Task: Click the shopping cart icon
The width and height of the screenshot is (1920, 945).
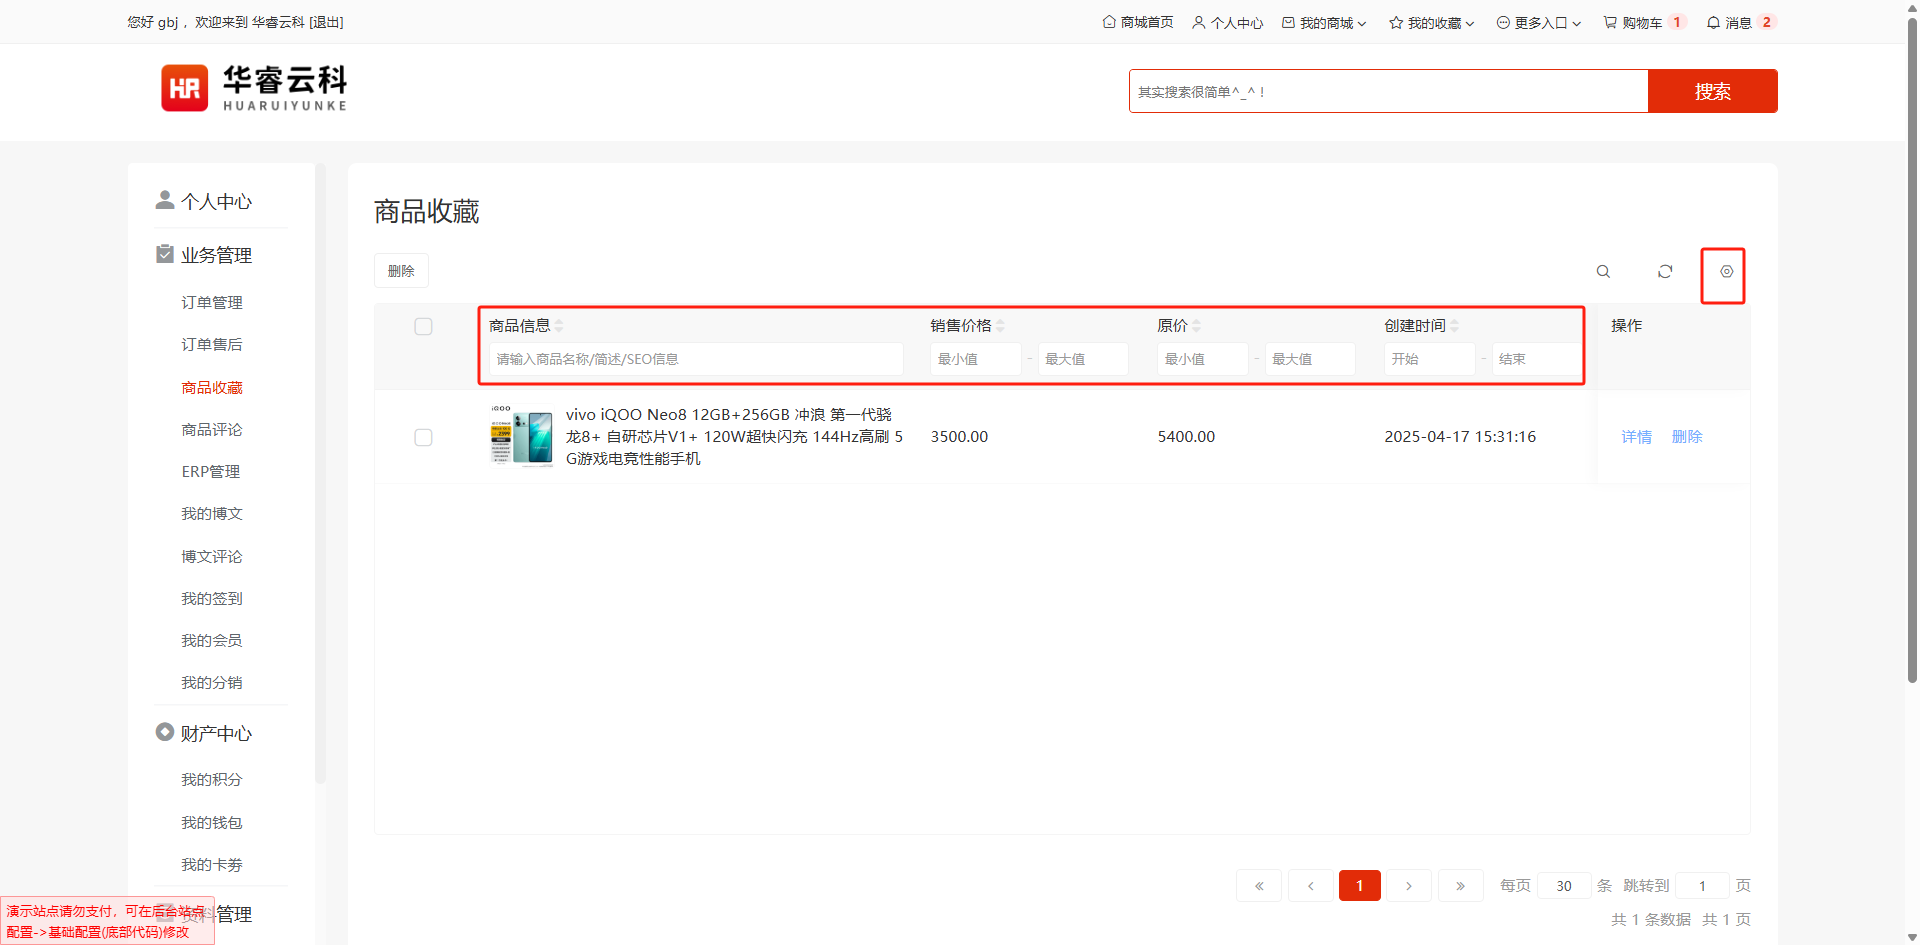Action: [x=1610, y=22]
